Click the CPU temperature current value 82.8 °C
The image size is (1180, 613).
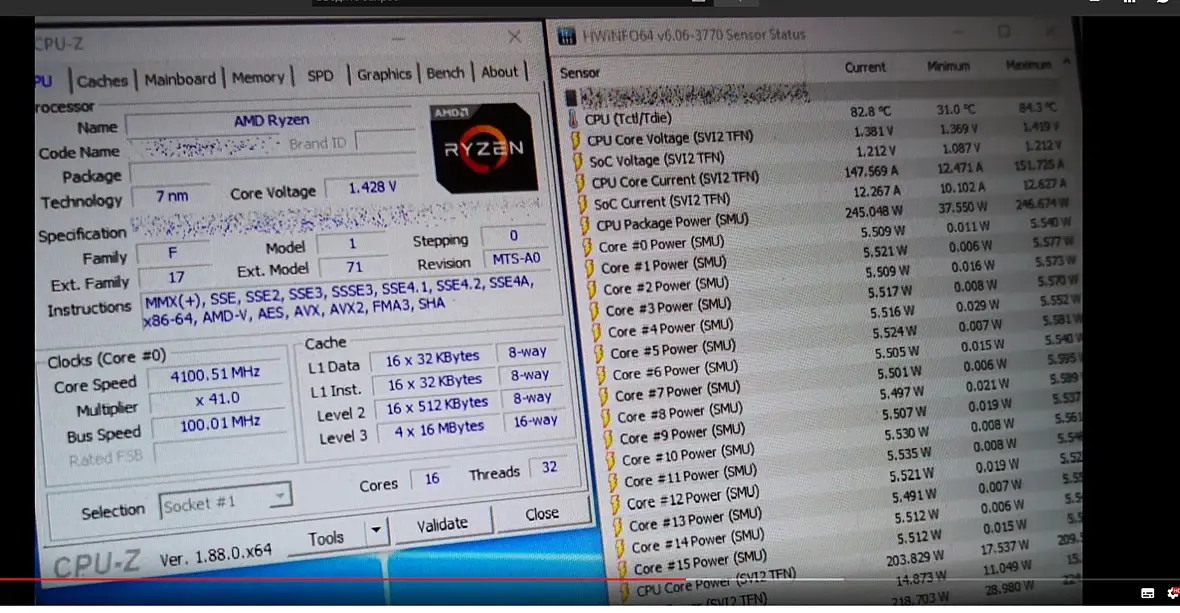(871, 111)
